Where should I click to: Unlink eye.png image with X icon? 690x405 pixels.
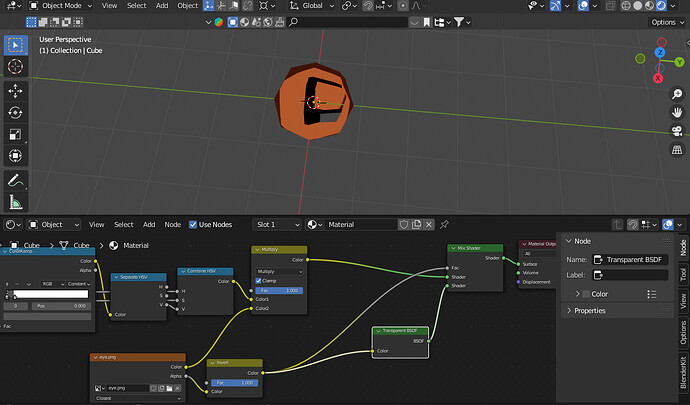pyautogui.click(x=177, y=388)
